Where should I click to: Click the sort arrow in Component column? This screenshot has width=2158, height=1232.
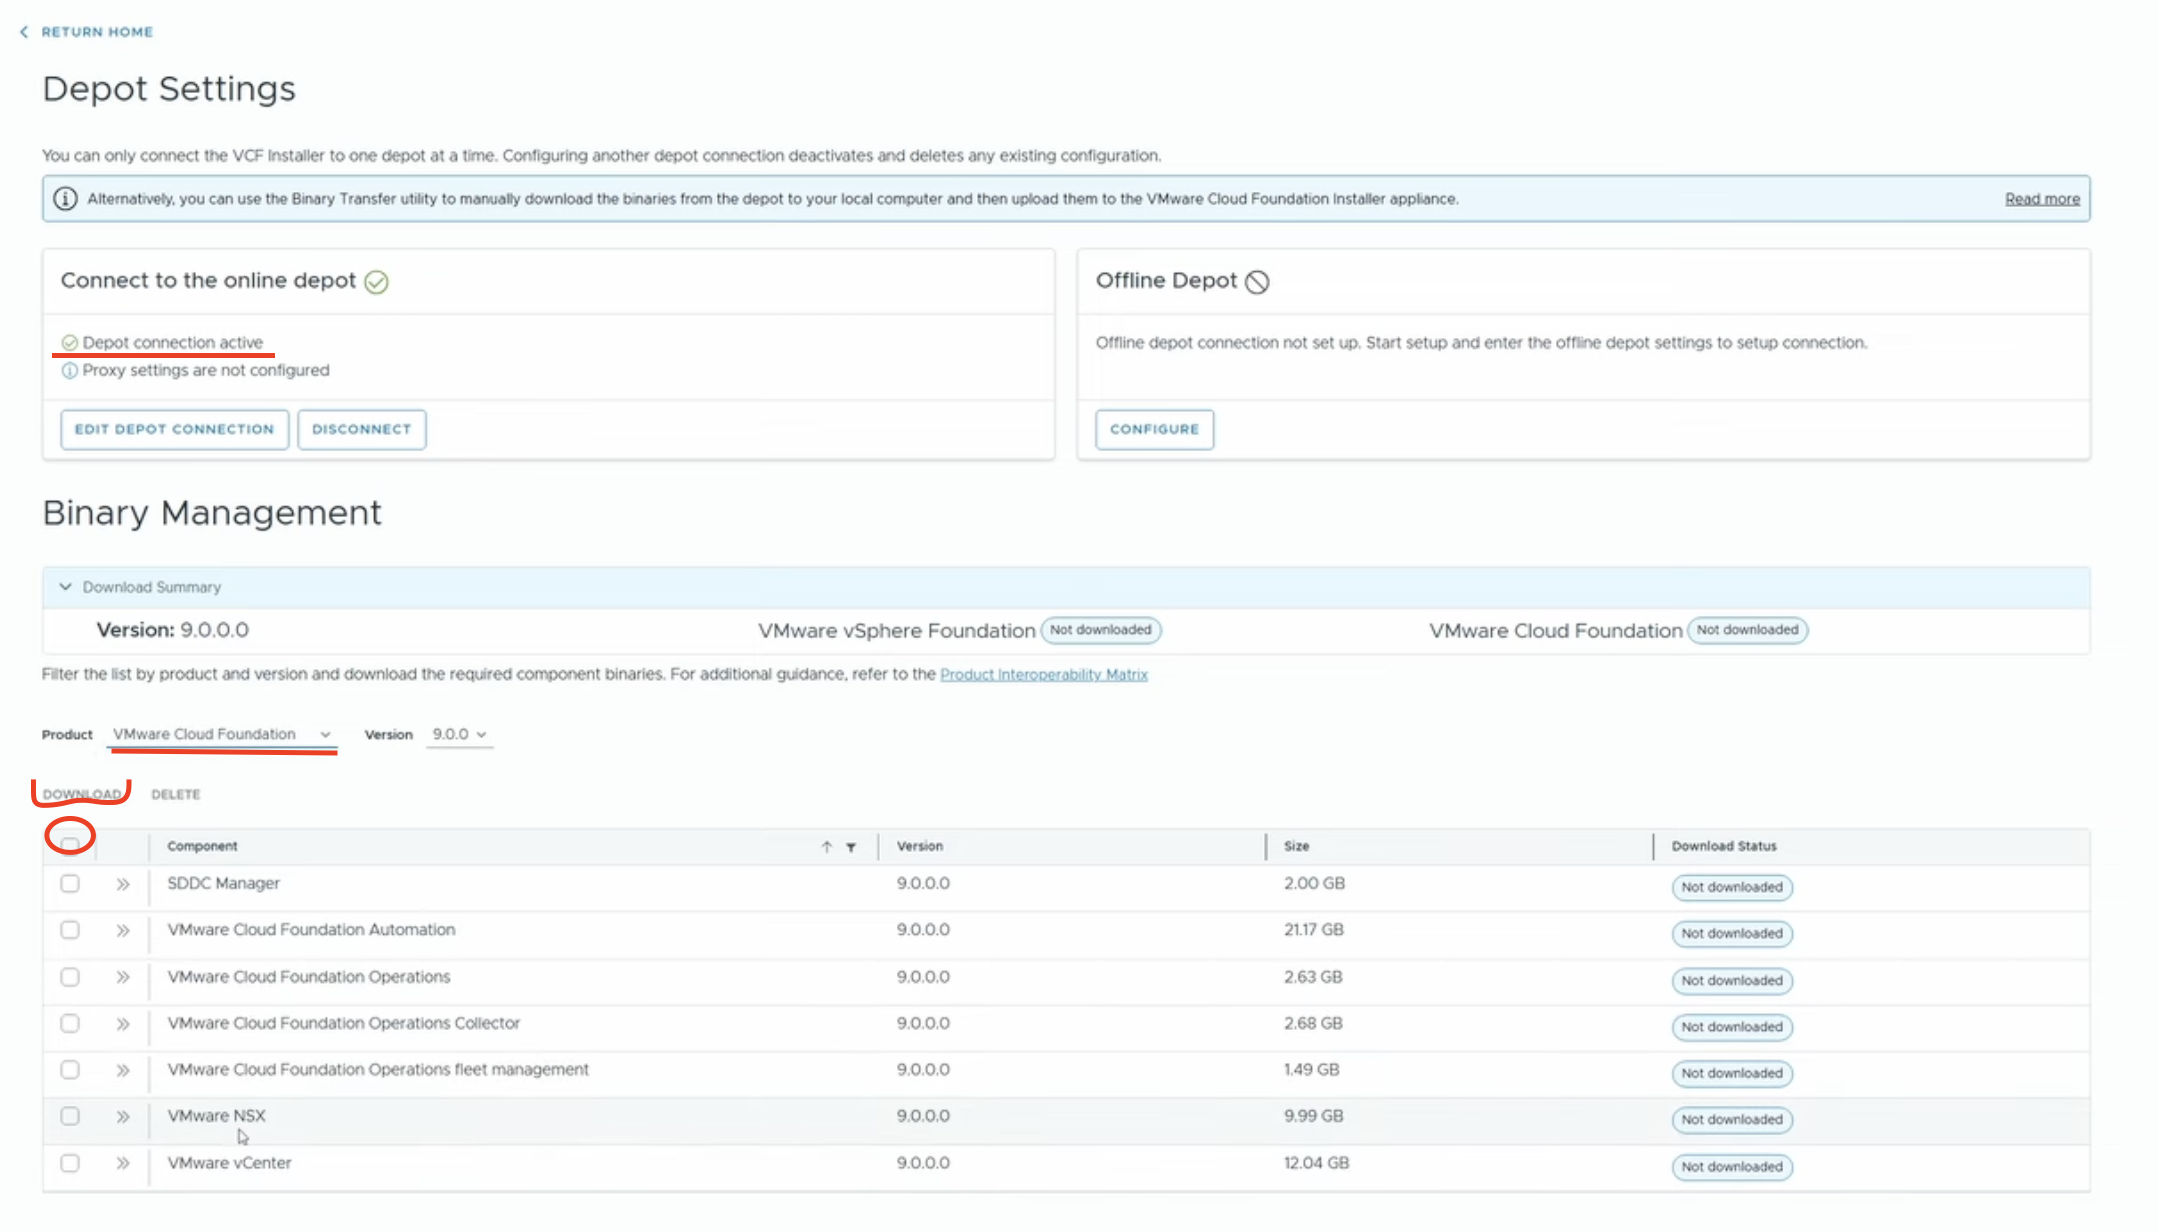pos(827,847)
